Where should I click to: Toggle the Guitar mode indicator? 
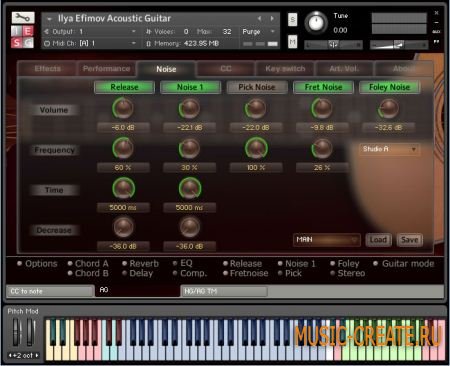pos(376,263)
